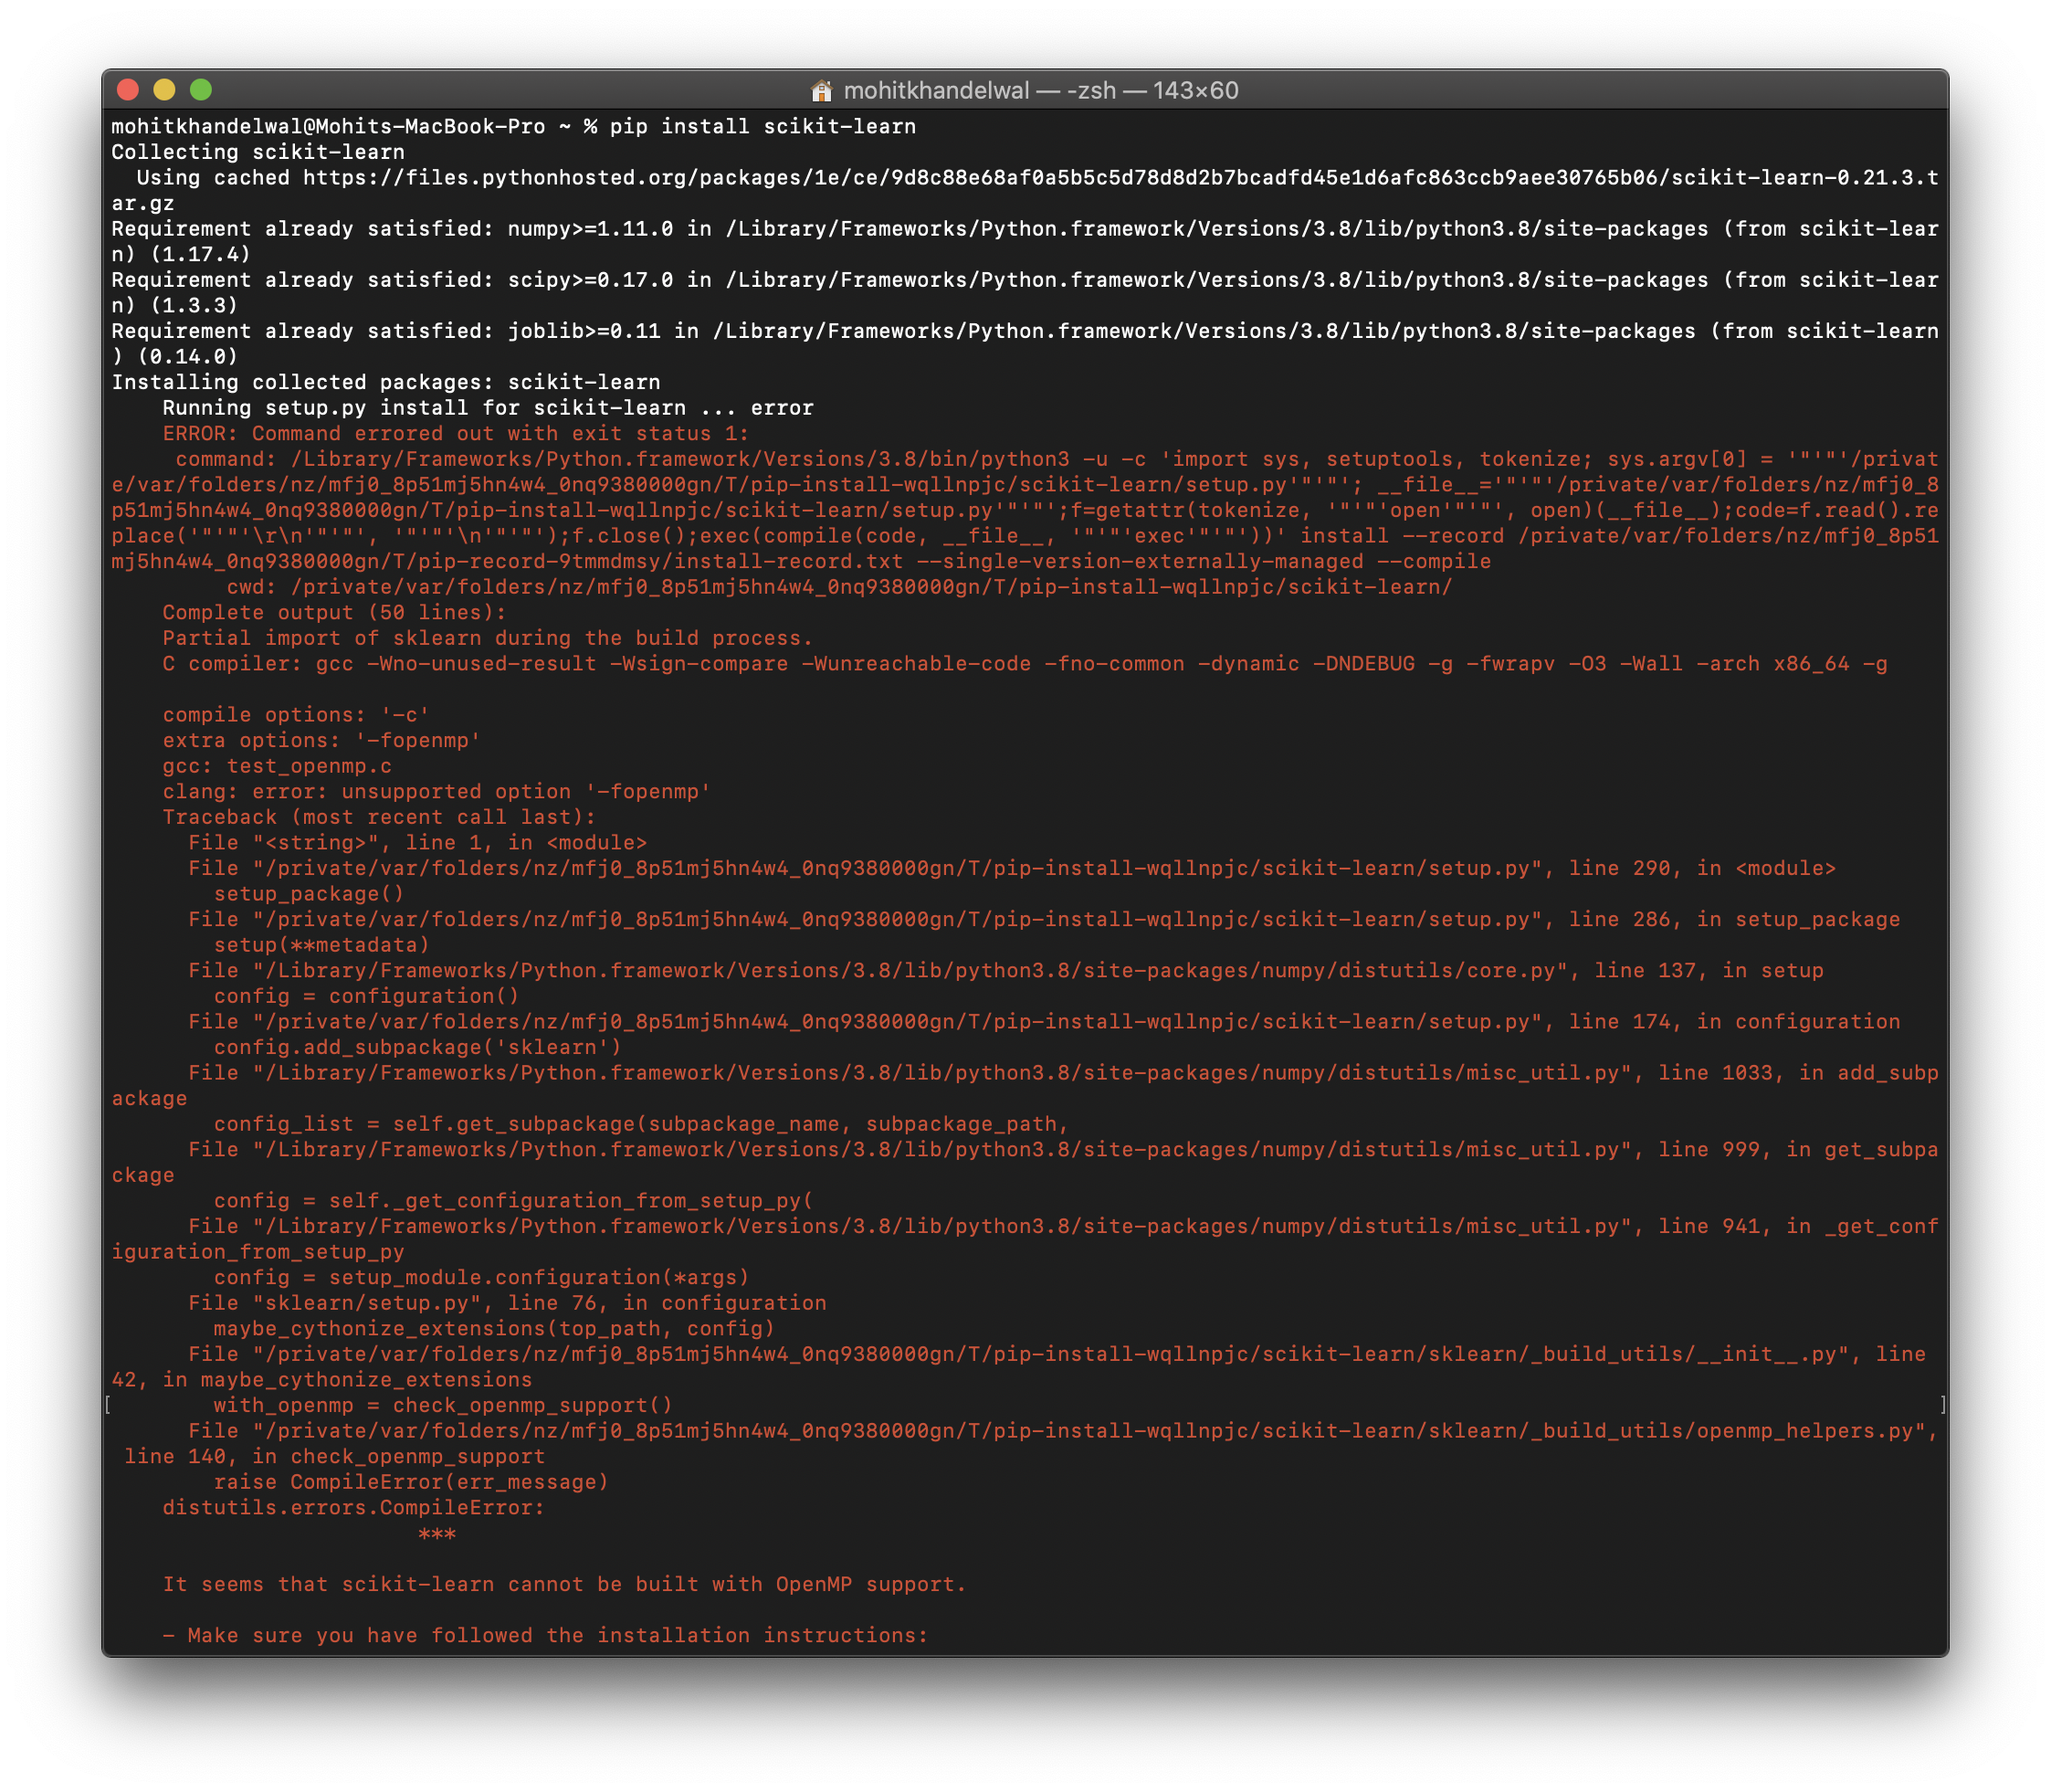Click 'distutils.errors.CompileError:' line

tap(354, 1508)
